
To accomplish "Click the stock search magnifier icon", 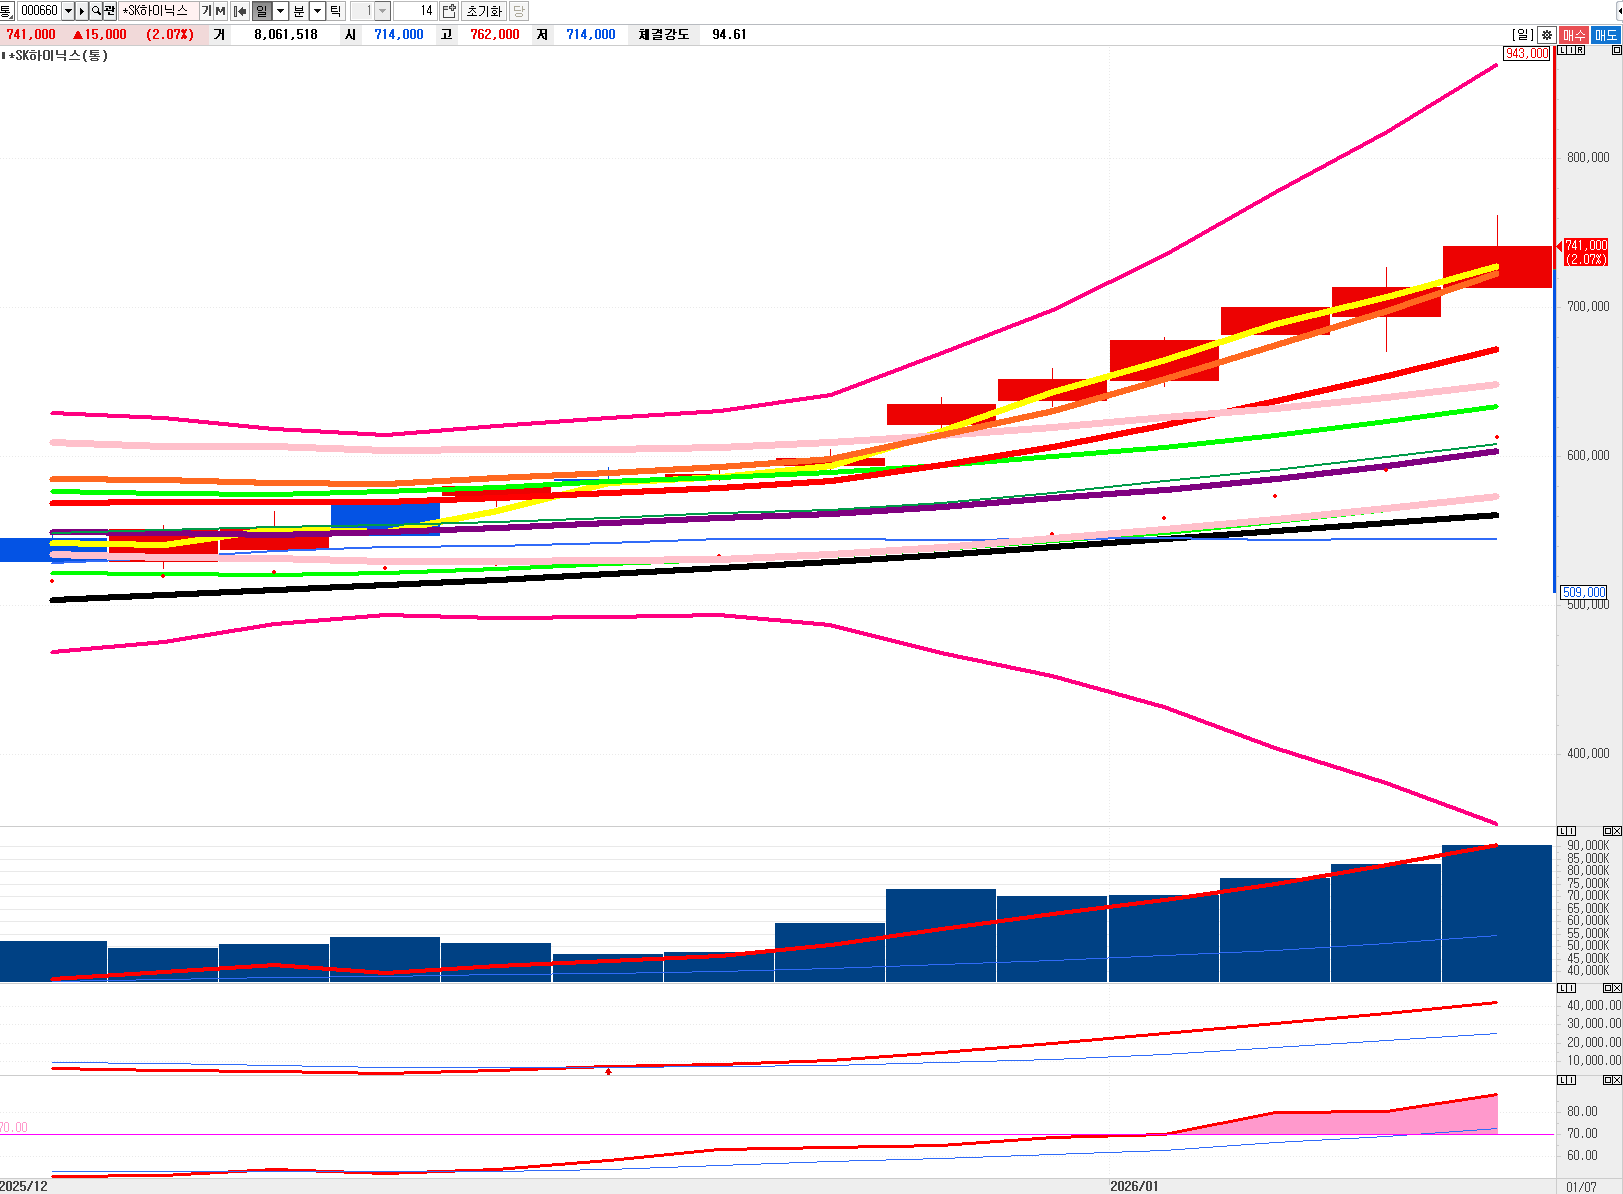I will tap(96, 11).
